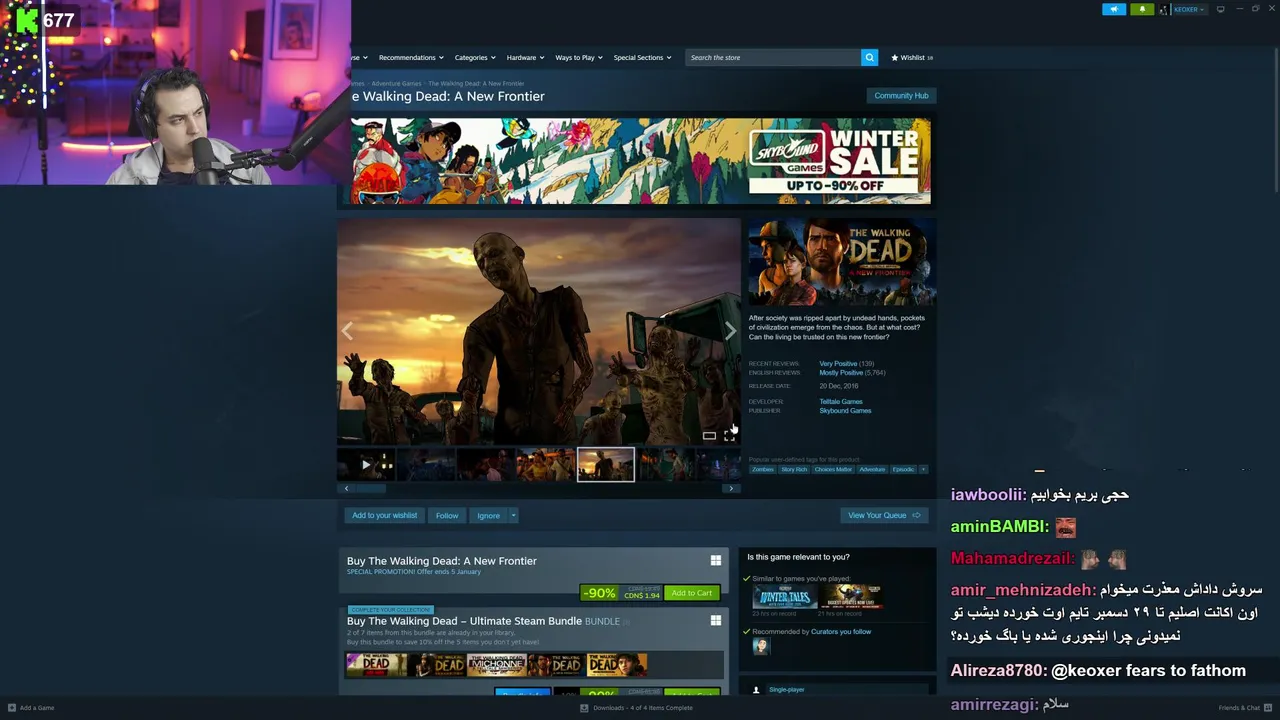Expand the Recommendations menu
This screenshot has height=720, width=1280.
tap(410, 57)
